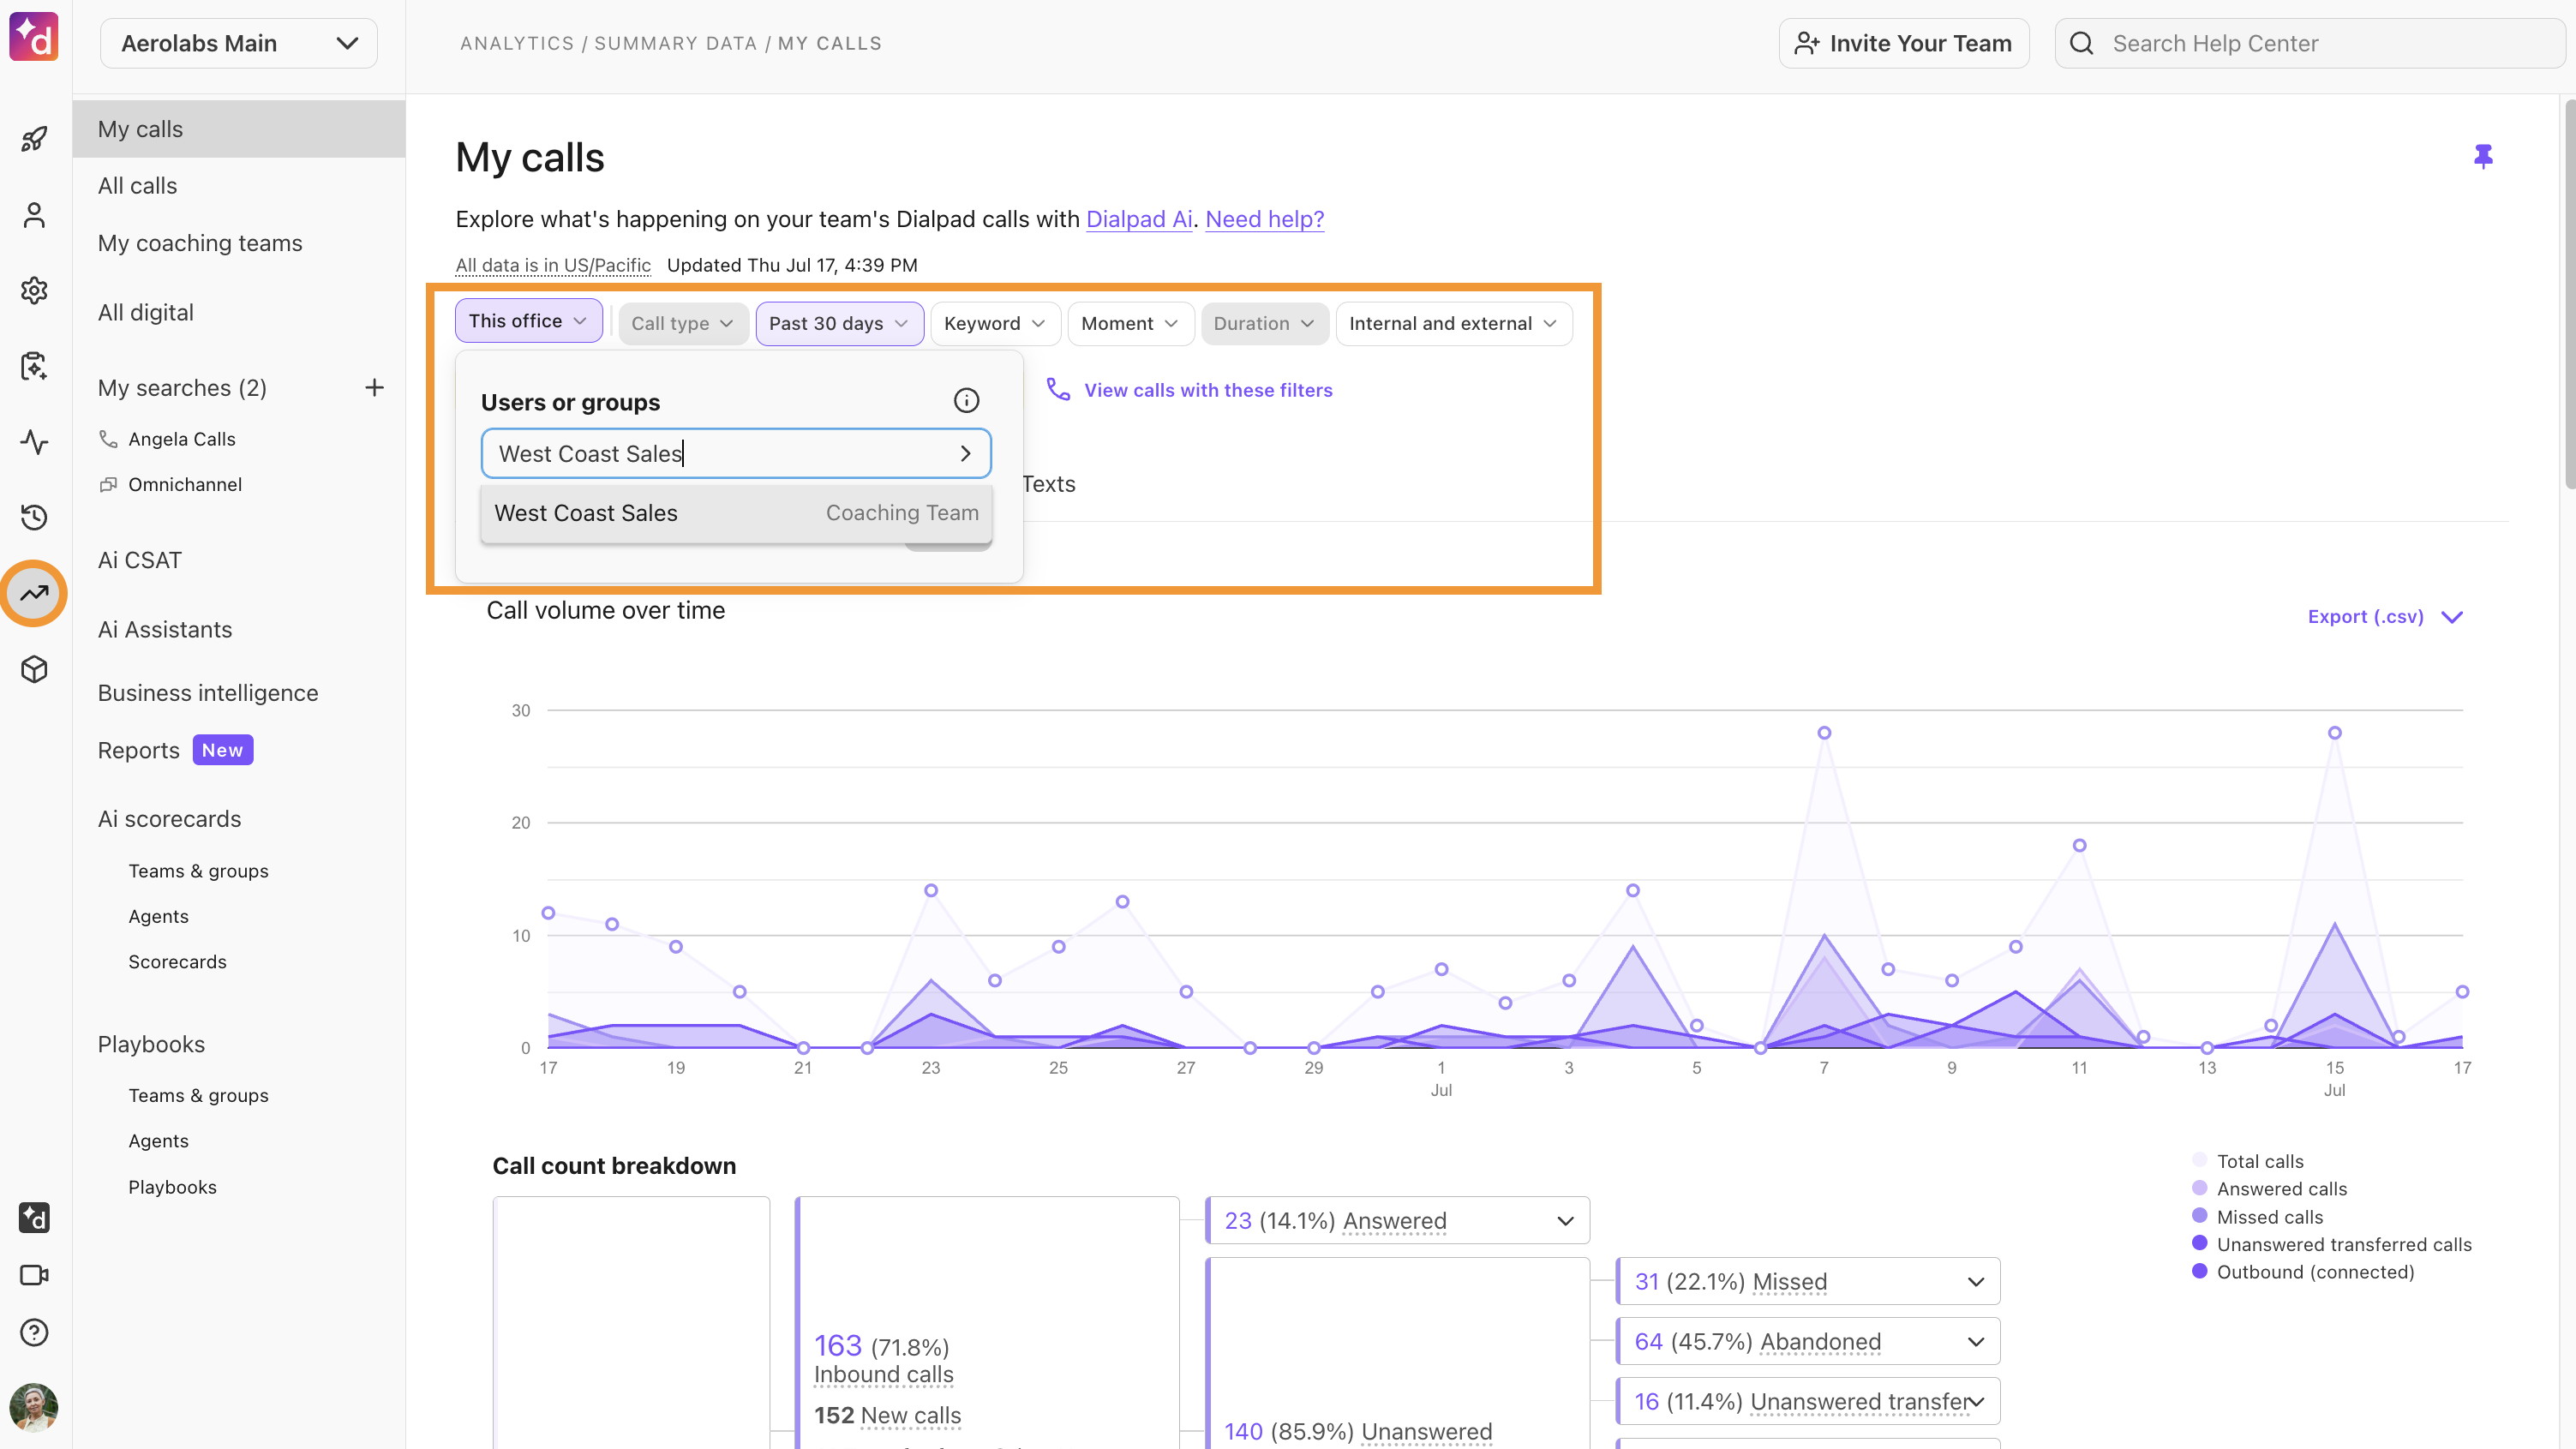Open the user profile icon in sidebar
The height and width of the screenshot is (1449, 2576).
[34, 215]
